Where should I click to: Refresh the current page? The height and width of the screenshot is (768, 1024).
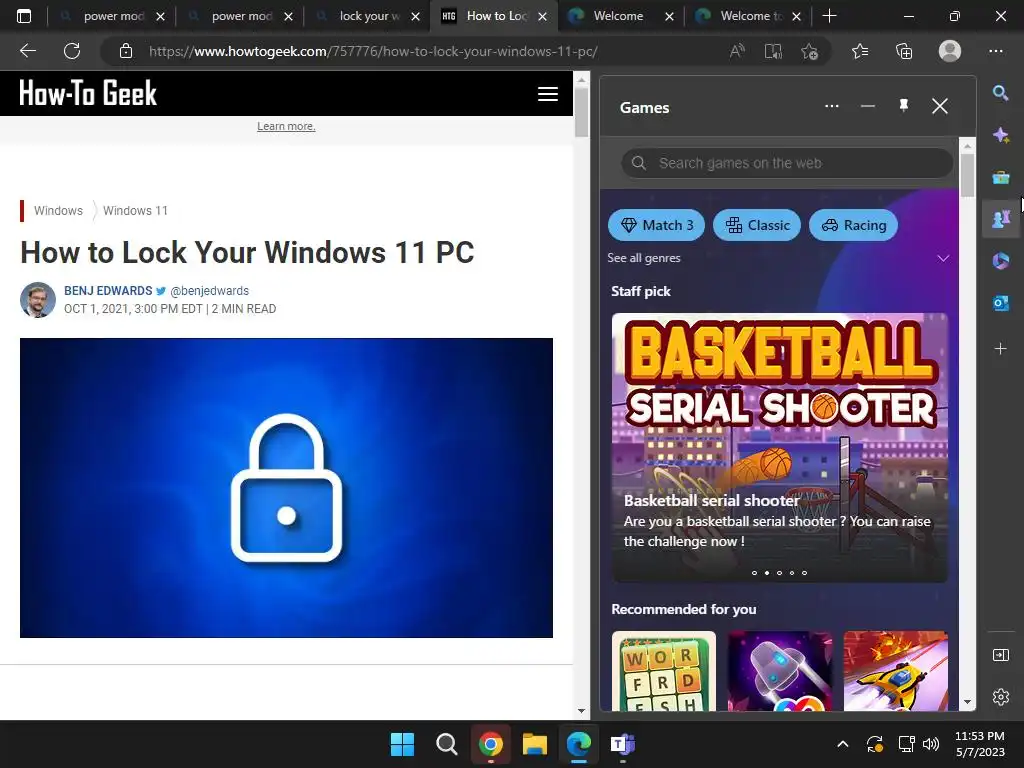(x=72, y=51)
